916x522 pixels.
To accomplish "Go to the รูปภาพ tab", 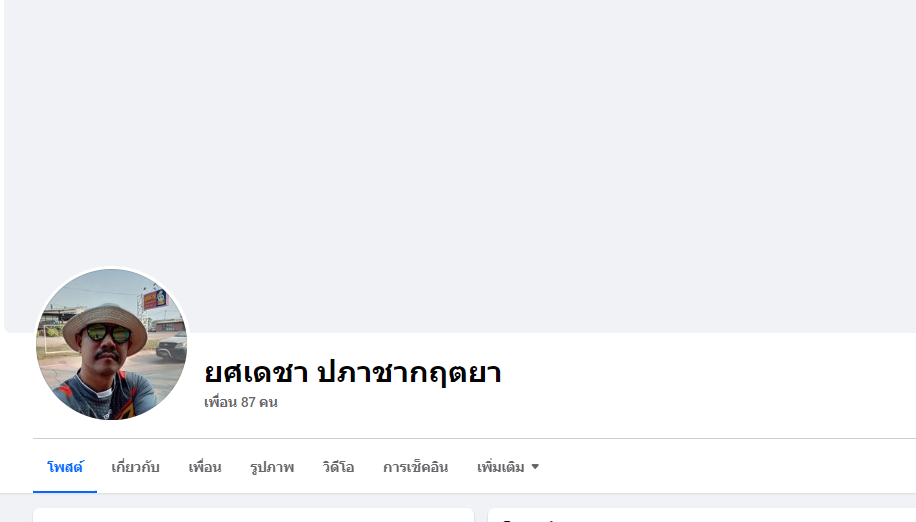I will click(x=272, y=467).
